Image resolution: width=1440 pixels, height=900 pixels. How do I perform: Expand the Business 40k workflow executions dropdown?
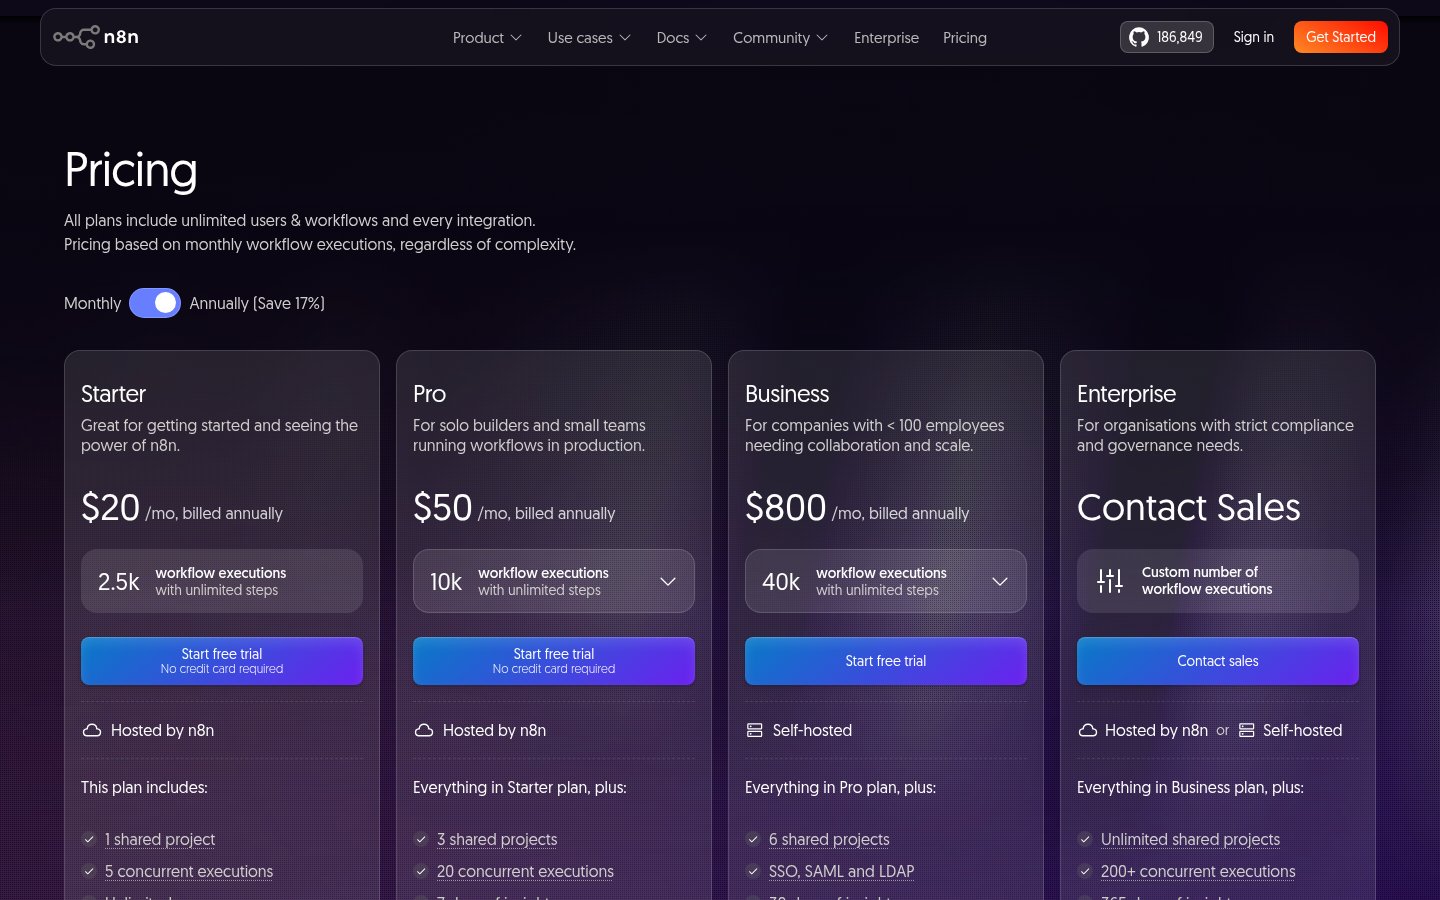click(x=886, y=581)
